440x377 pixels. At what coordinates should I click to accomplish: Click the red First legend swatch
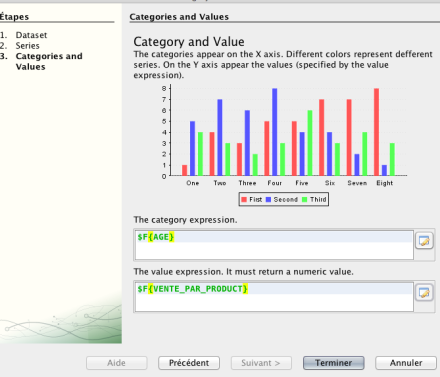(x=244, y=199)
